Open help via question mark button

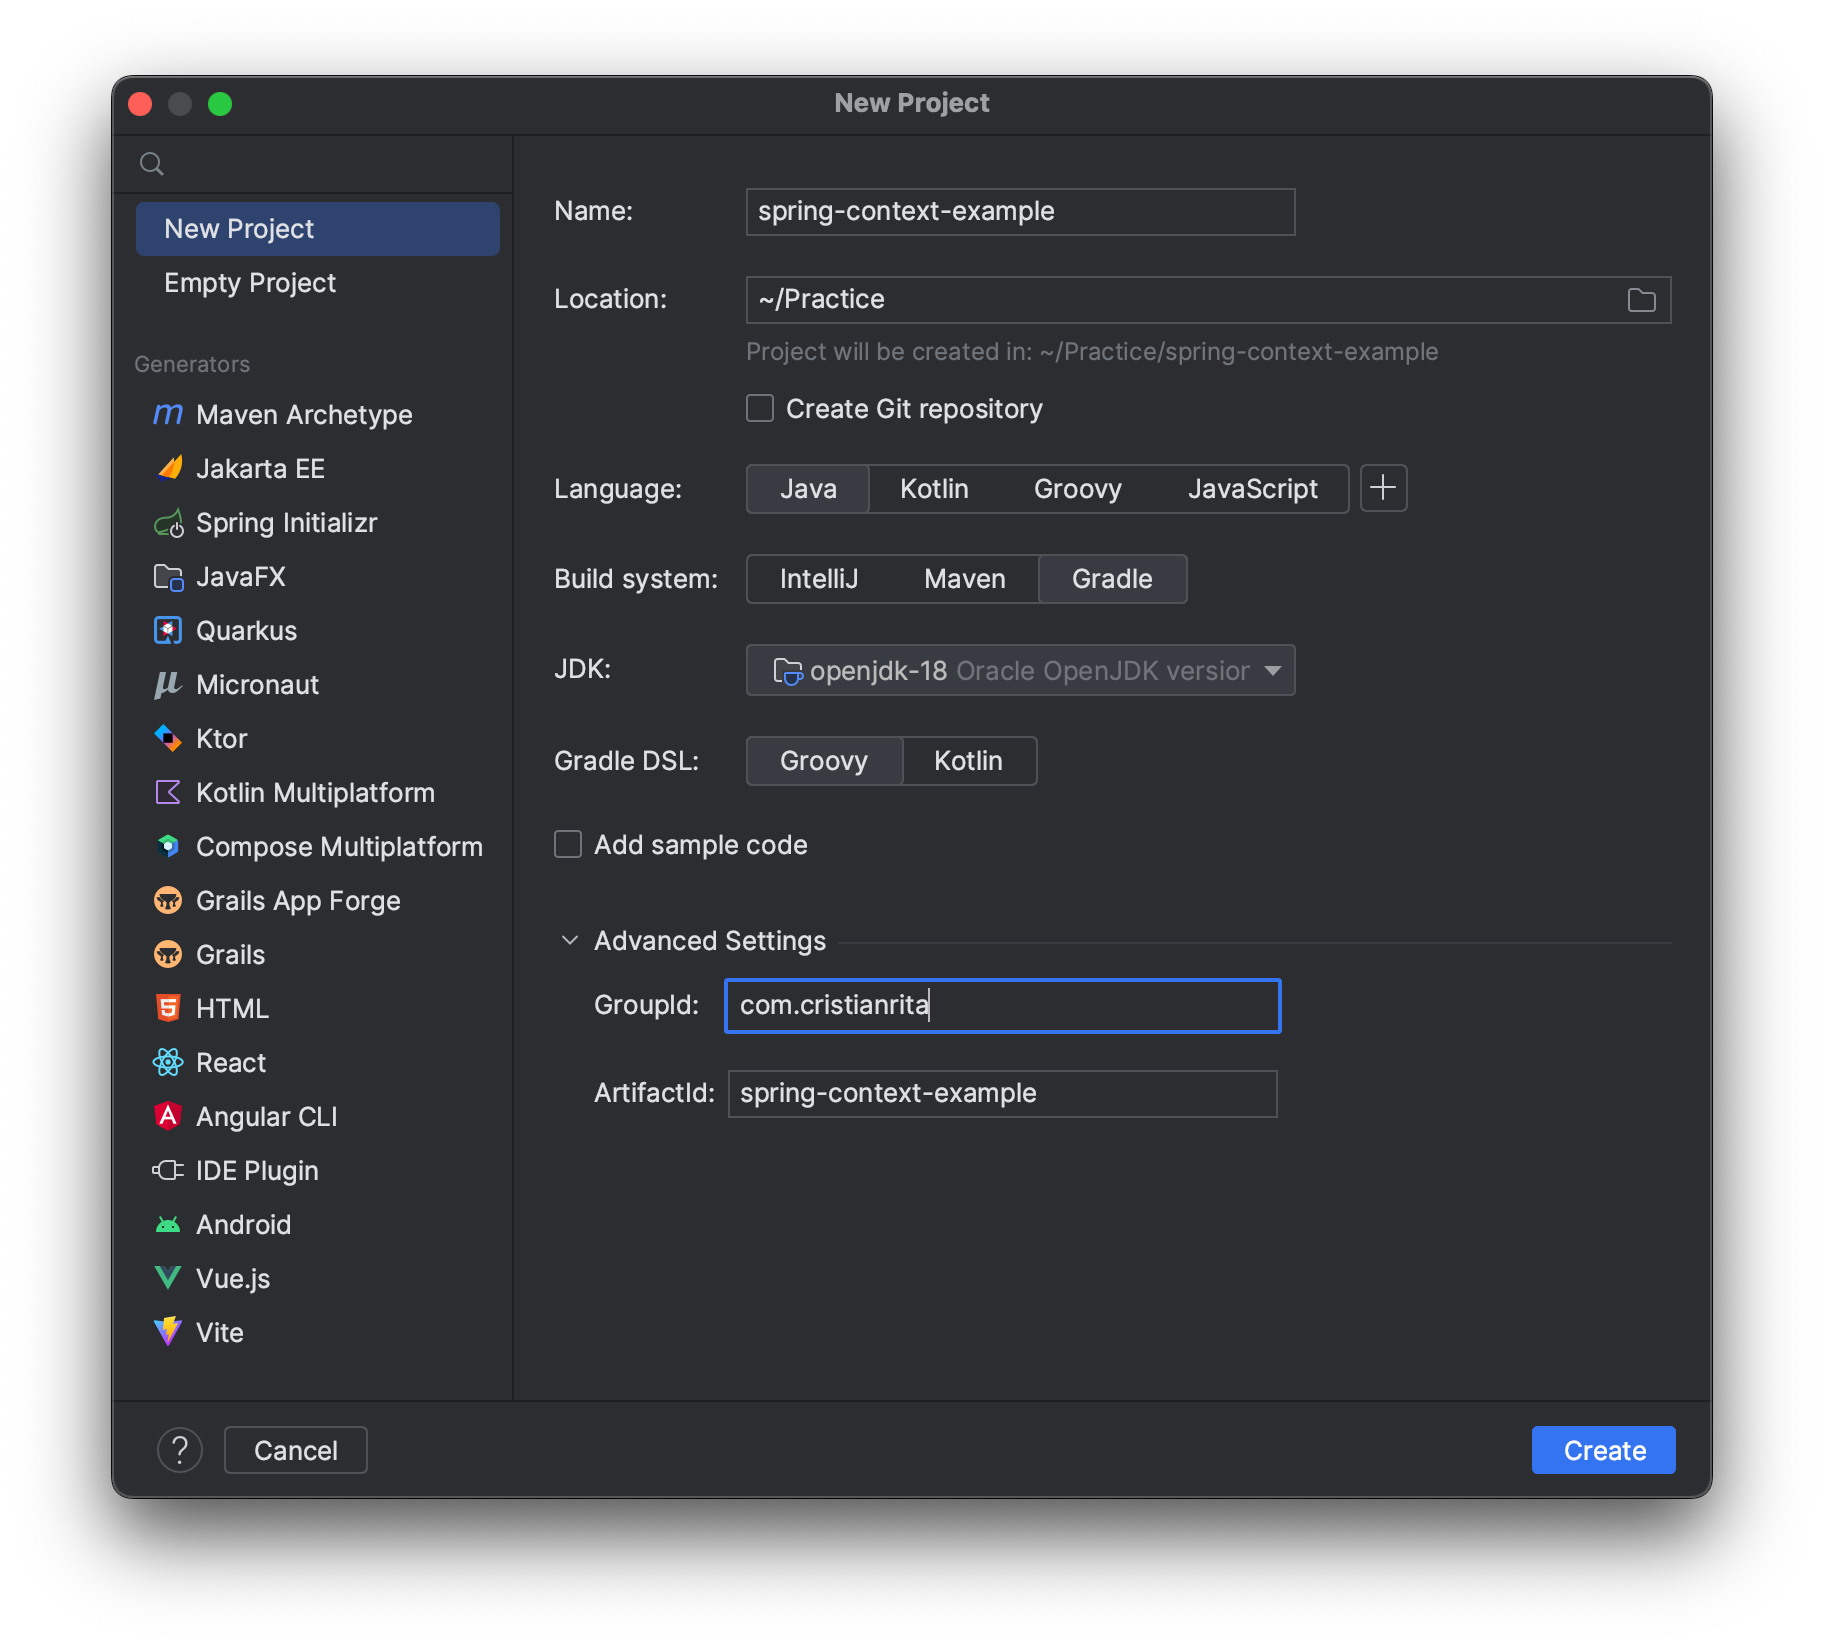point(180,1450)
